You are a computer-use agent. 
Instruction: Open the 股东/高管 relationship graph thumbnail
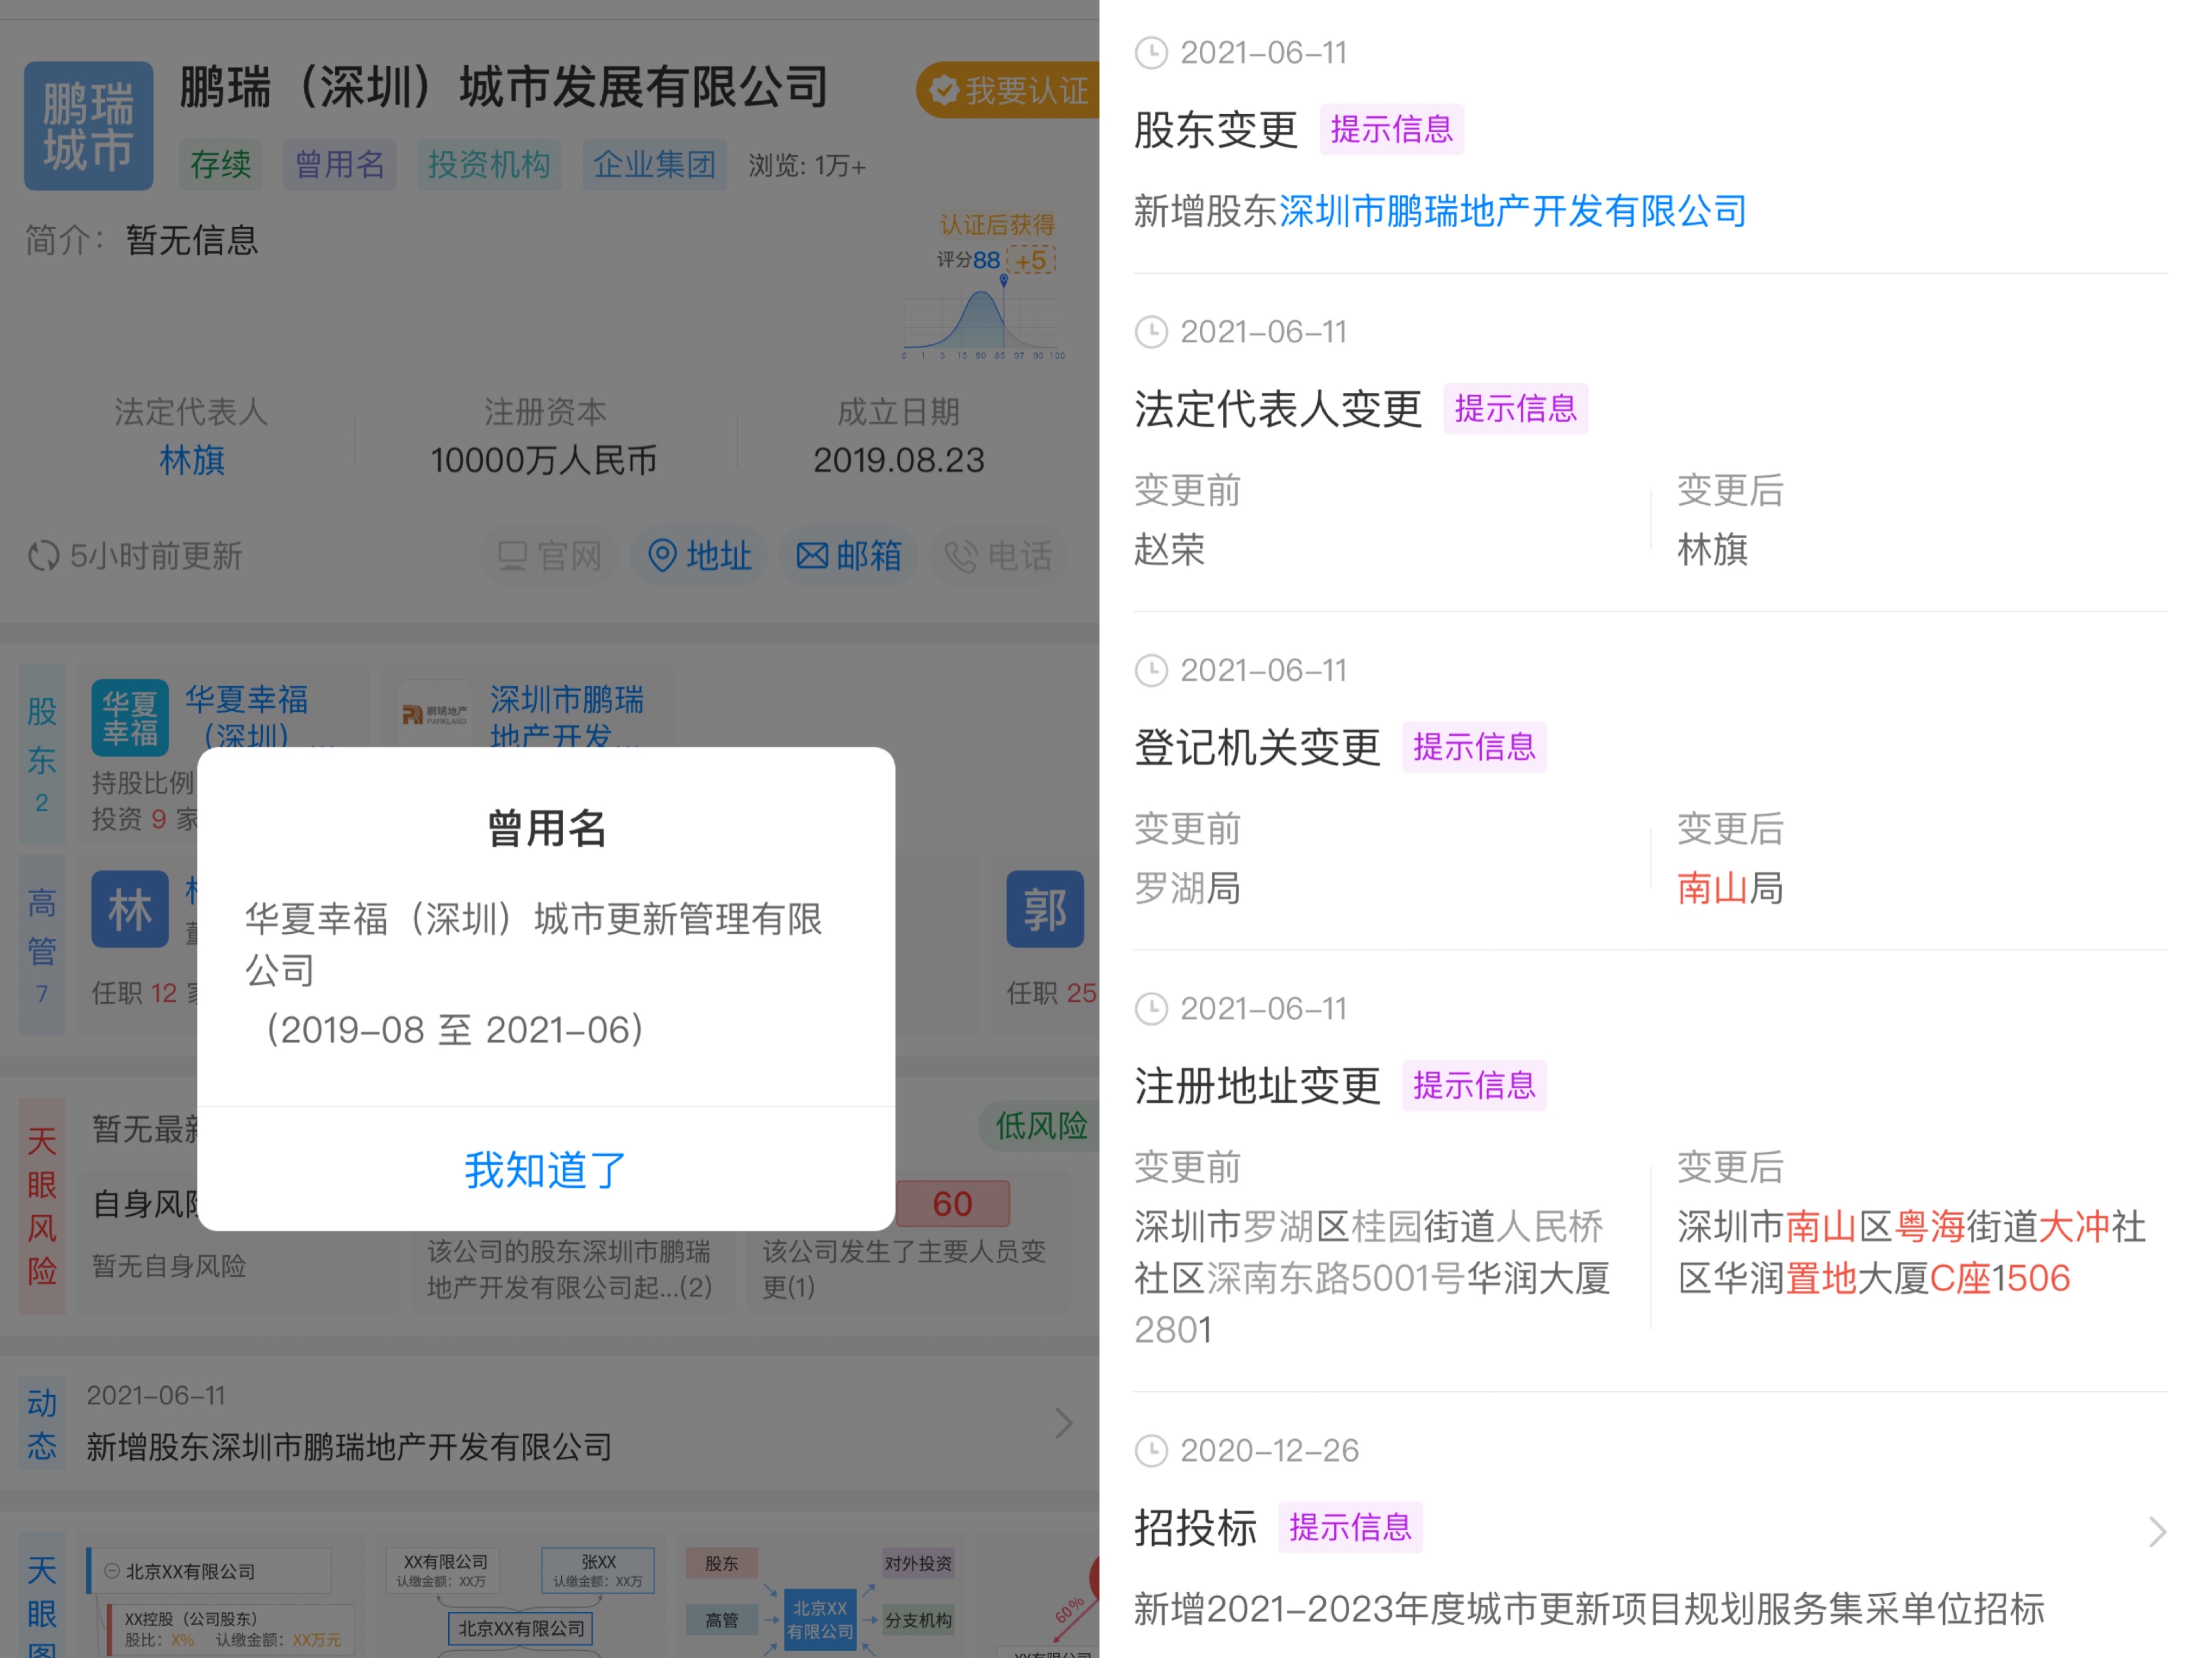(x=821, y=1597)
